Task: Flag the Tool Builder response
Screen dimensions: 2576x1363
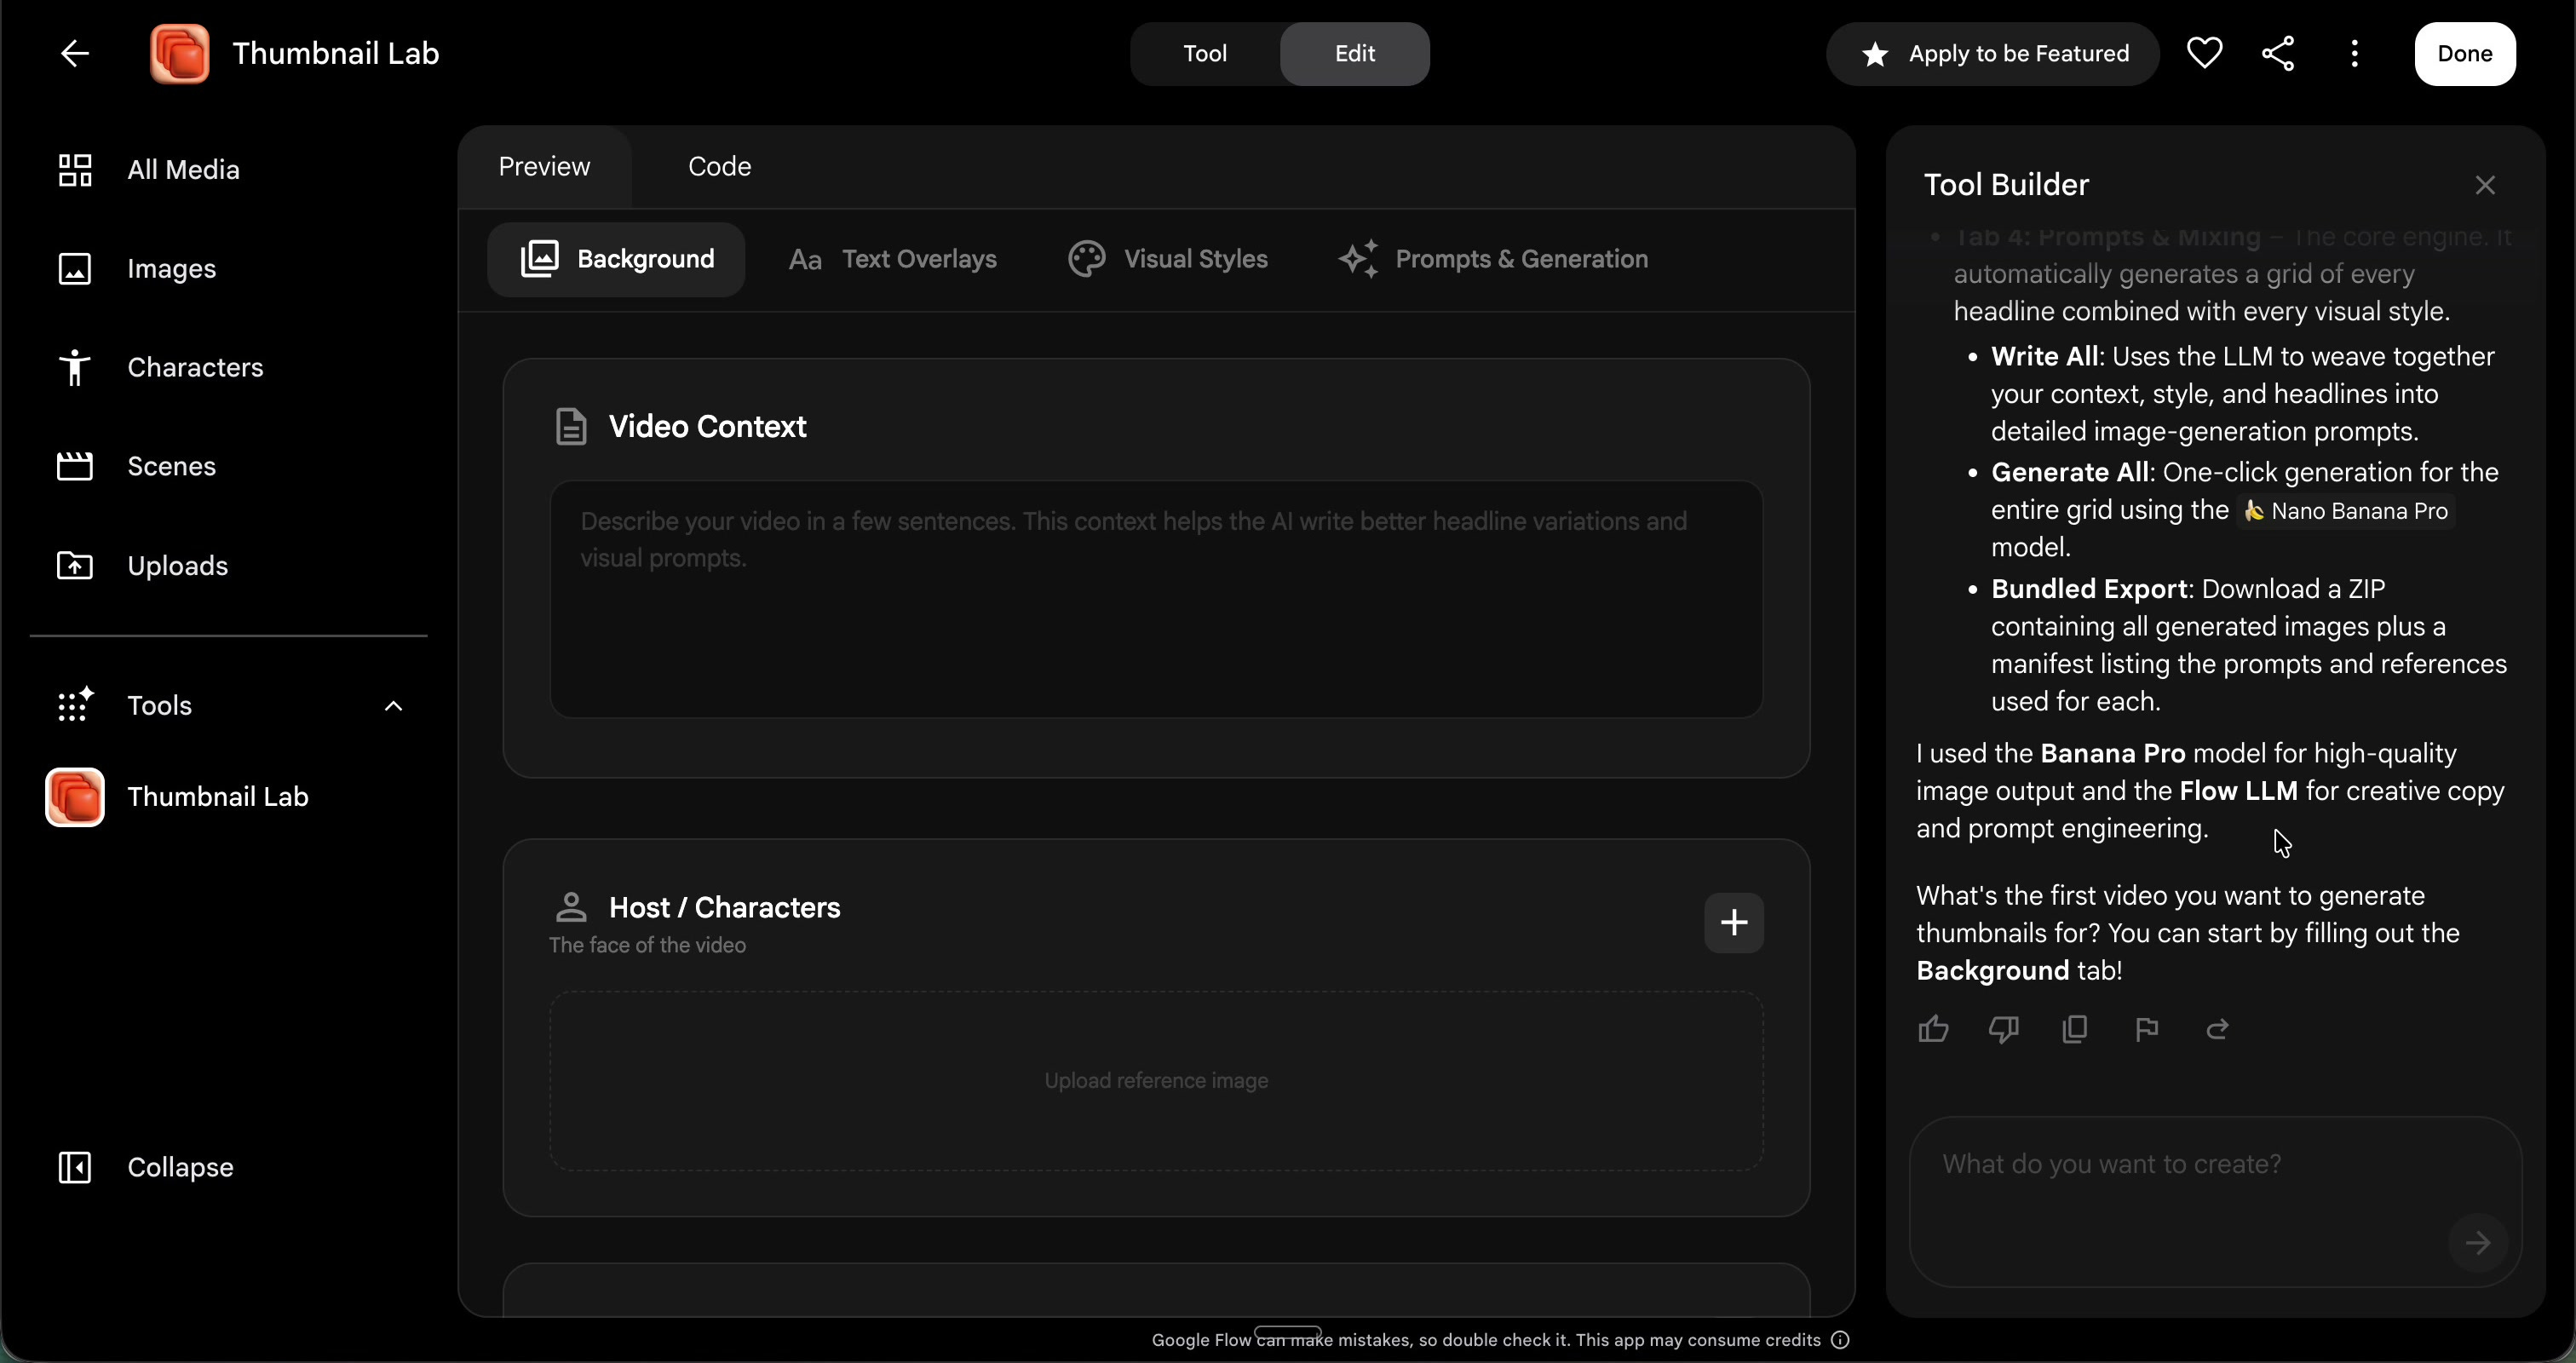Action: click(2146, 1029)
